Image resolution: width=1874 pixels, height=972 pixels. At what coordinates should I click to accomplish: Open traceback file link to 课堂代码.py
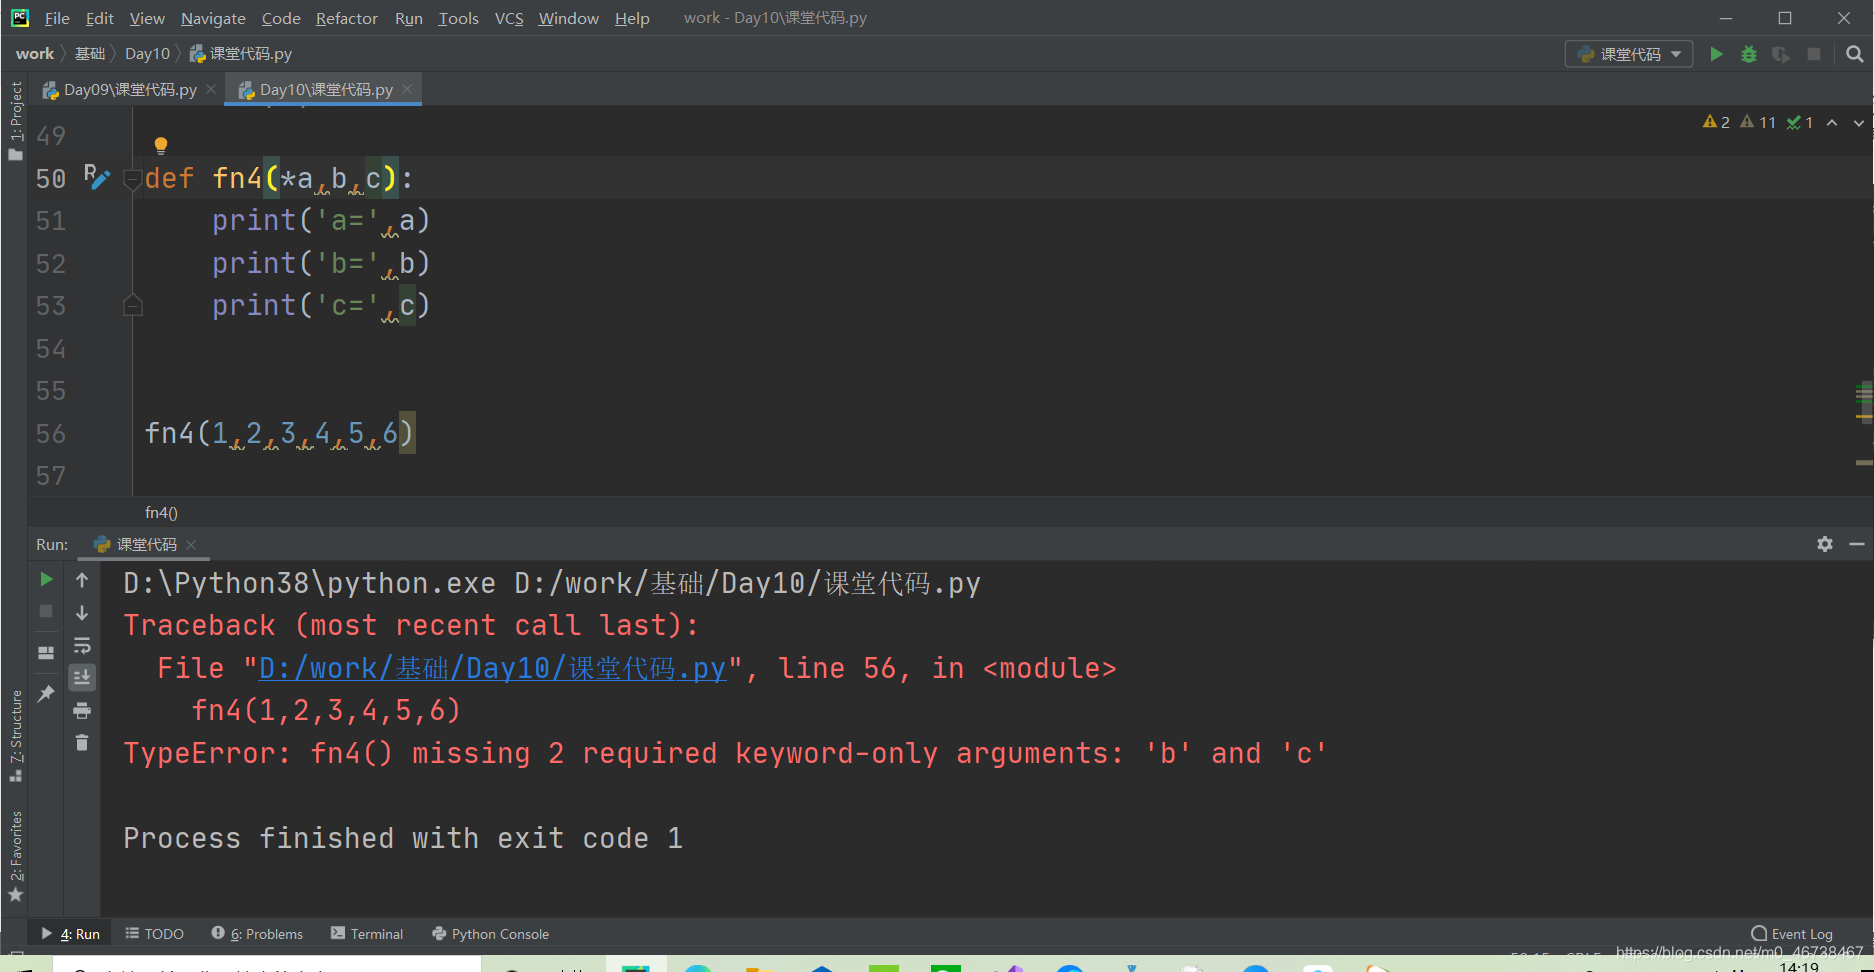point(492,668)
